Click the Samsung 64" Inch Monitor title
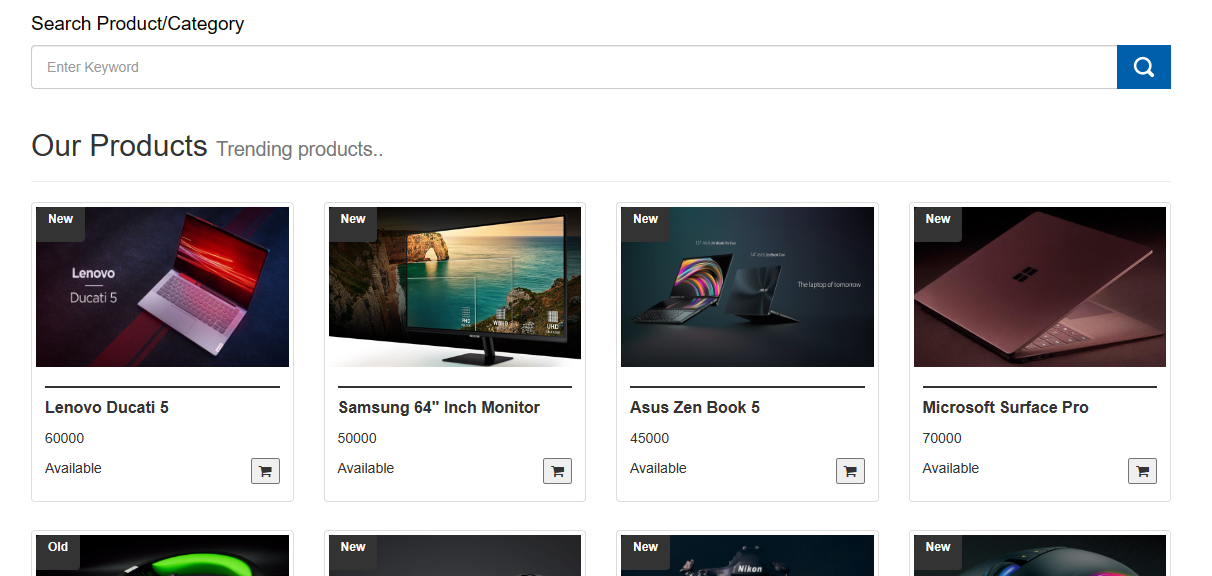This screenshot has width=1212, height=576. click(x=439, y=407)
